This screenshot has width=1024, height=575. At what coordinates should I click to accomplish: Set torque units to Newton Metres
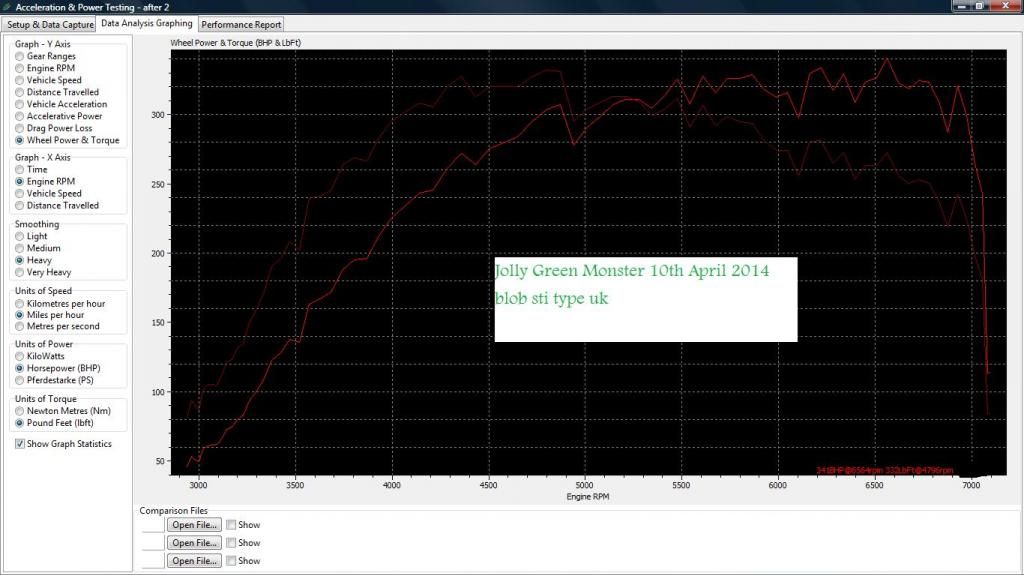20,411
